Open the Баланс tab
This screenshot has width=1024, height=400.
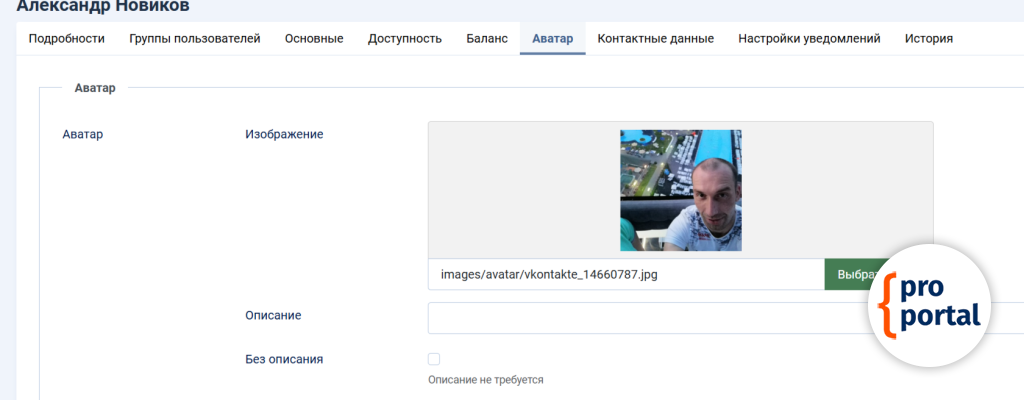(487, 39)
